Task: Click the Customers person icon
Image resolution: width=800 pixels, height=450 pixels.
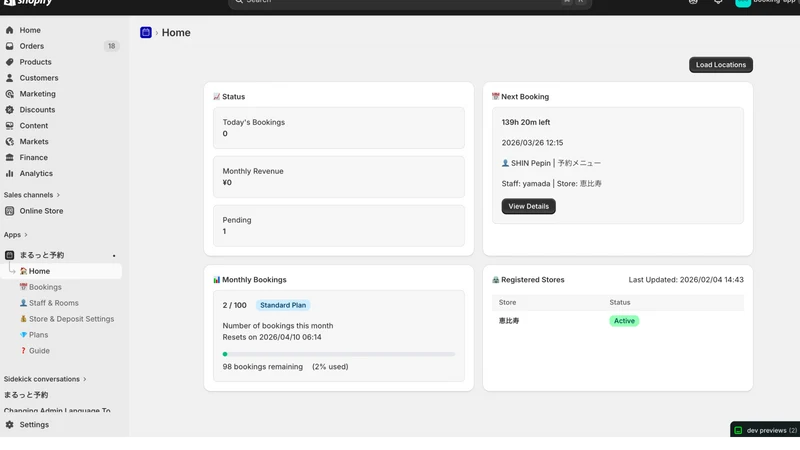Action: click(x=9, y=78)
